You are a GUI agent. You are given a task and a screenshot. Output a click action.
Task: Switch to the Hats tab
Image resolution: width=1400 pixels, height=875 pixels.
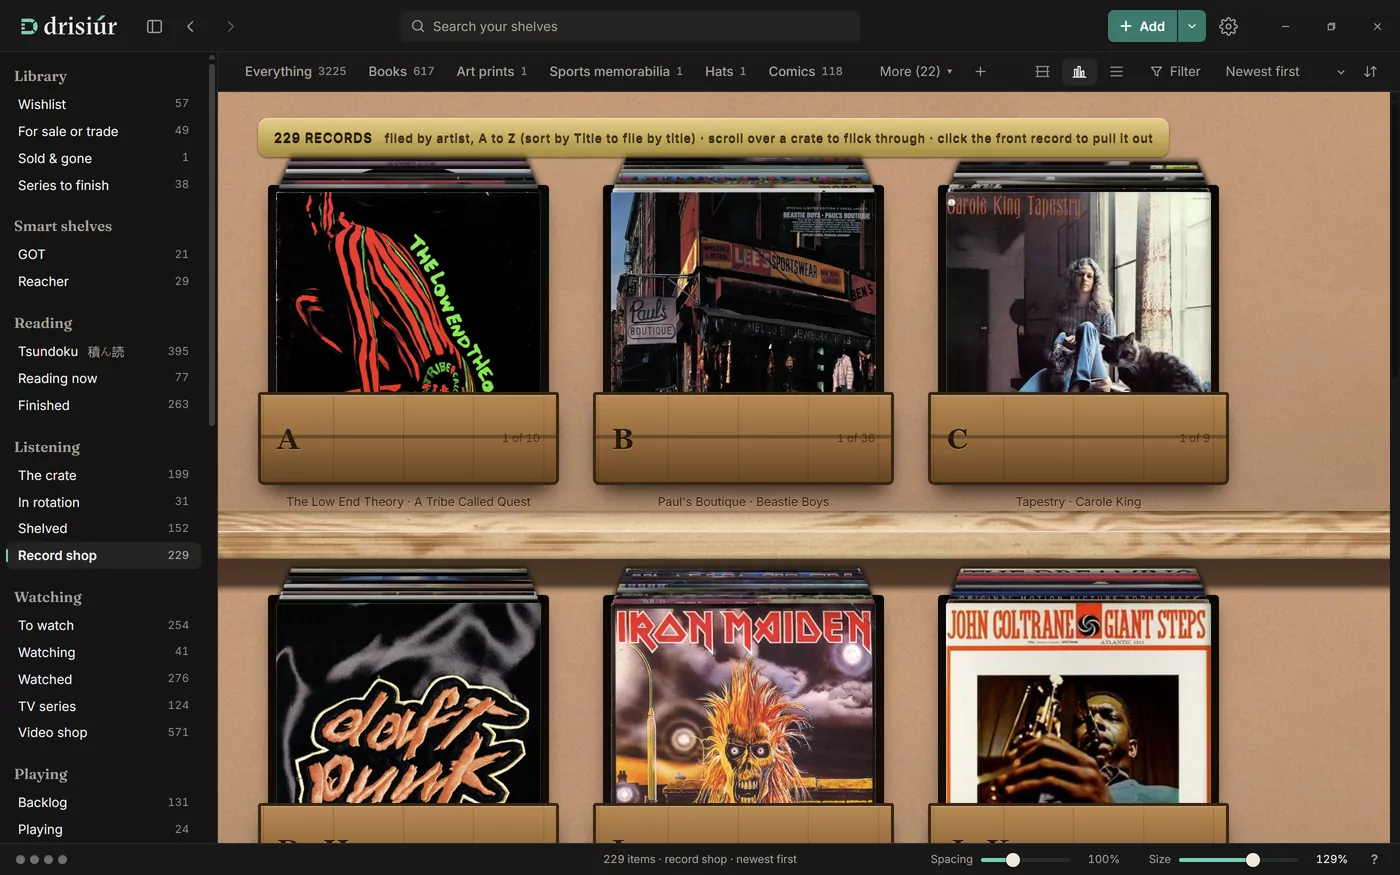click(725, 71)
